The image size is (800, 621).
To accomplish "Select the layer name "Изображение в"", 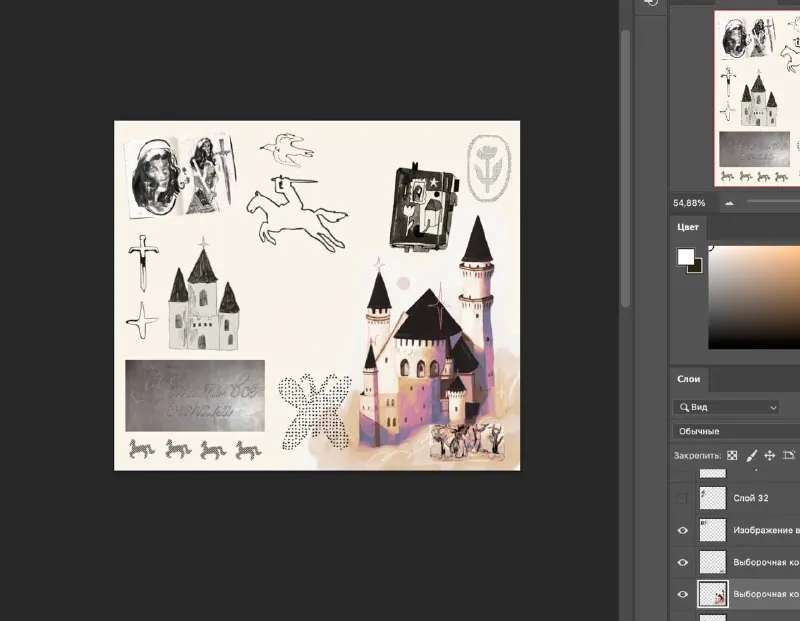I will coord(766,530).
